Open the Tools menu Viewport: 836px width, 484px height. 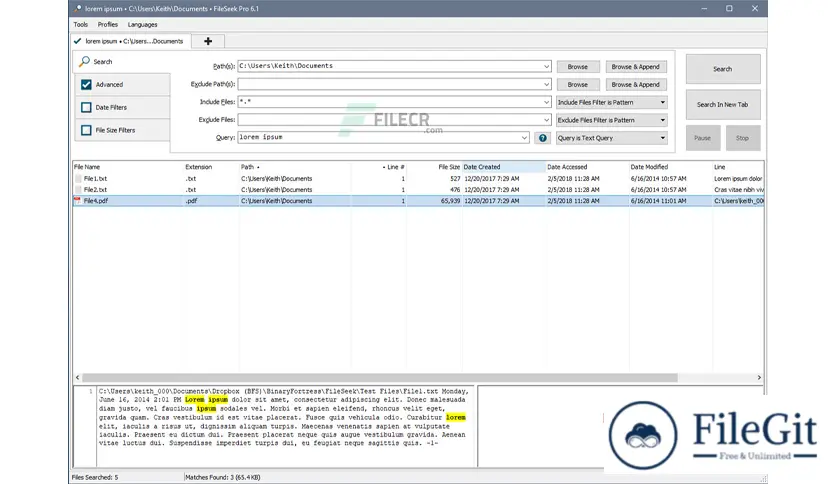(x=81, y=25)
